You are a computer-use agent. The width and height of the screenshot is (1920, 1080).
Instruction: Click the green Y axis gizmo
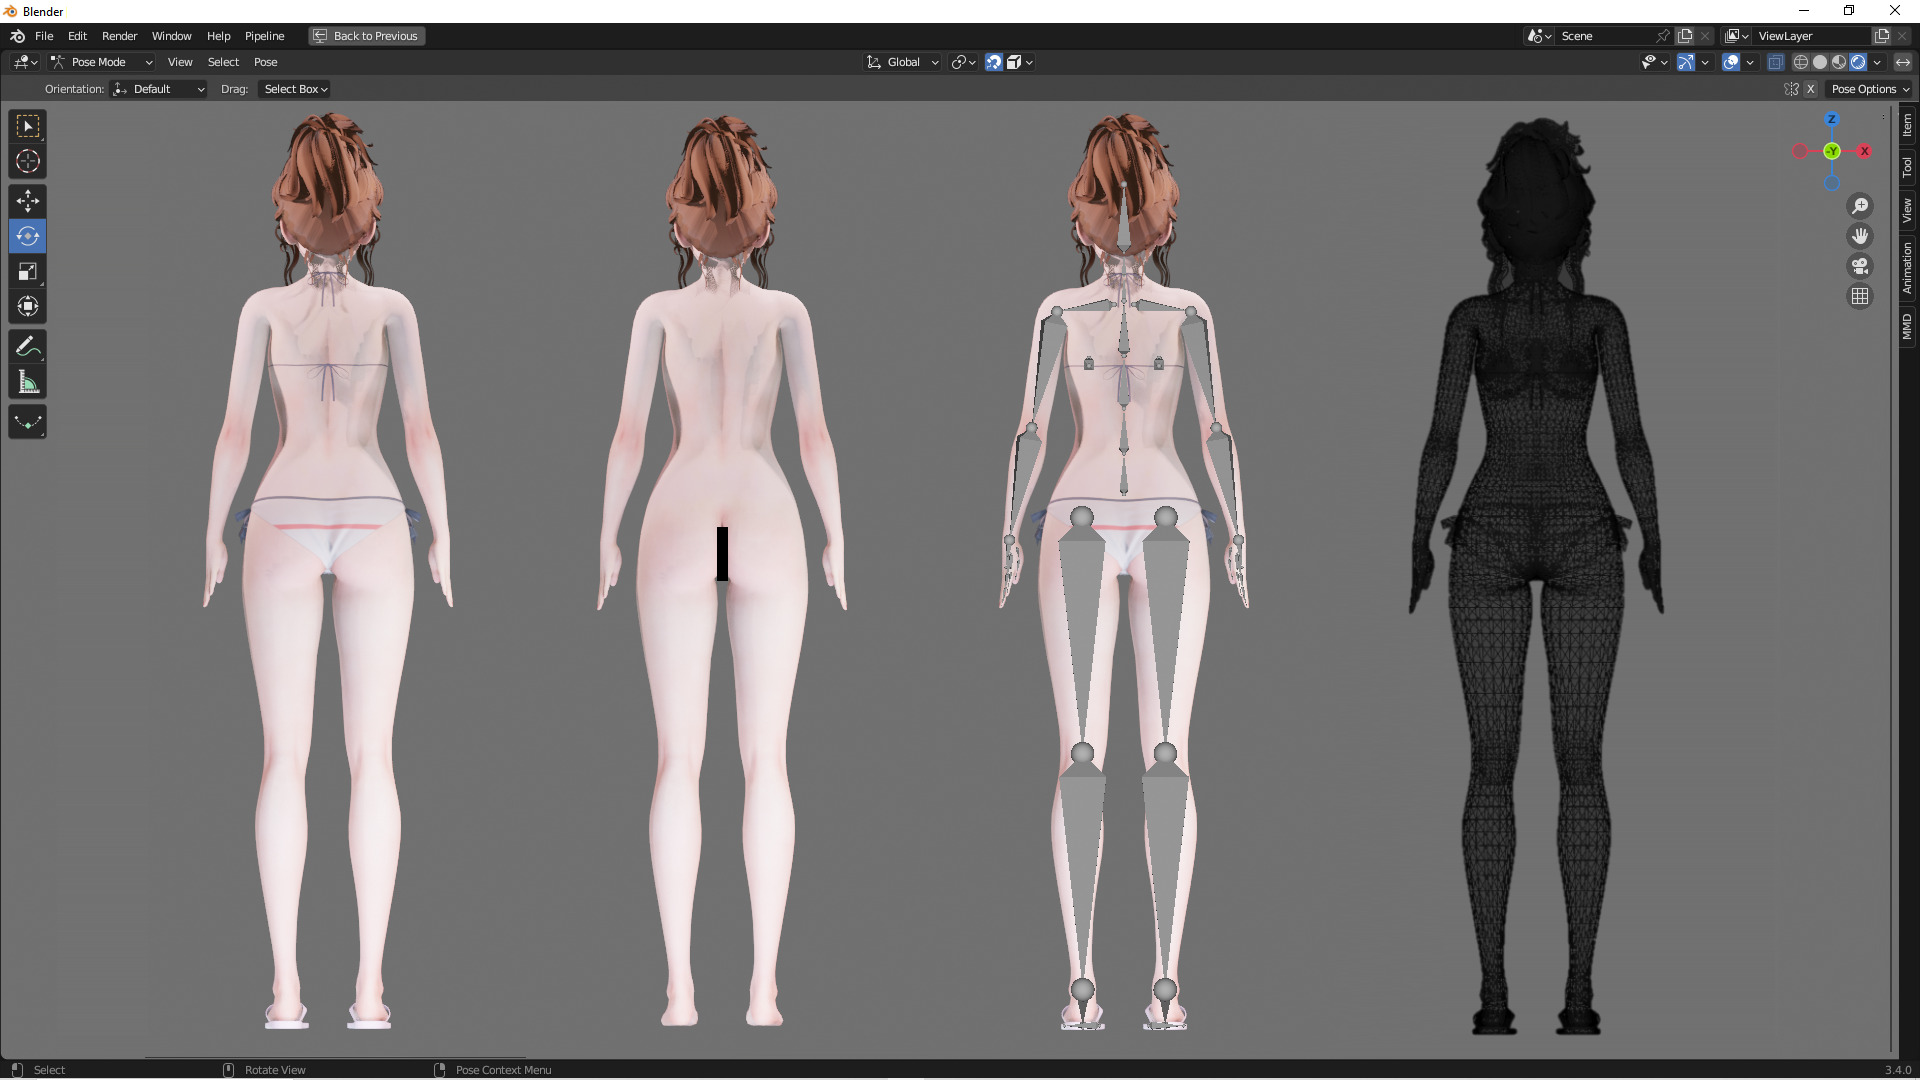click(x=1832, y=151)
